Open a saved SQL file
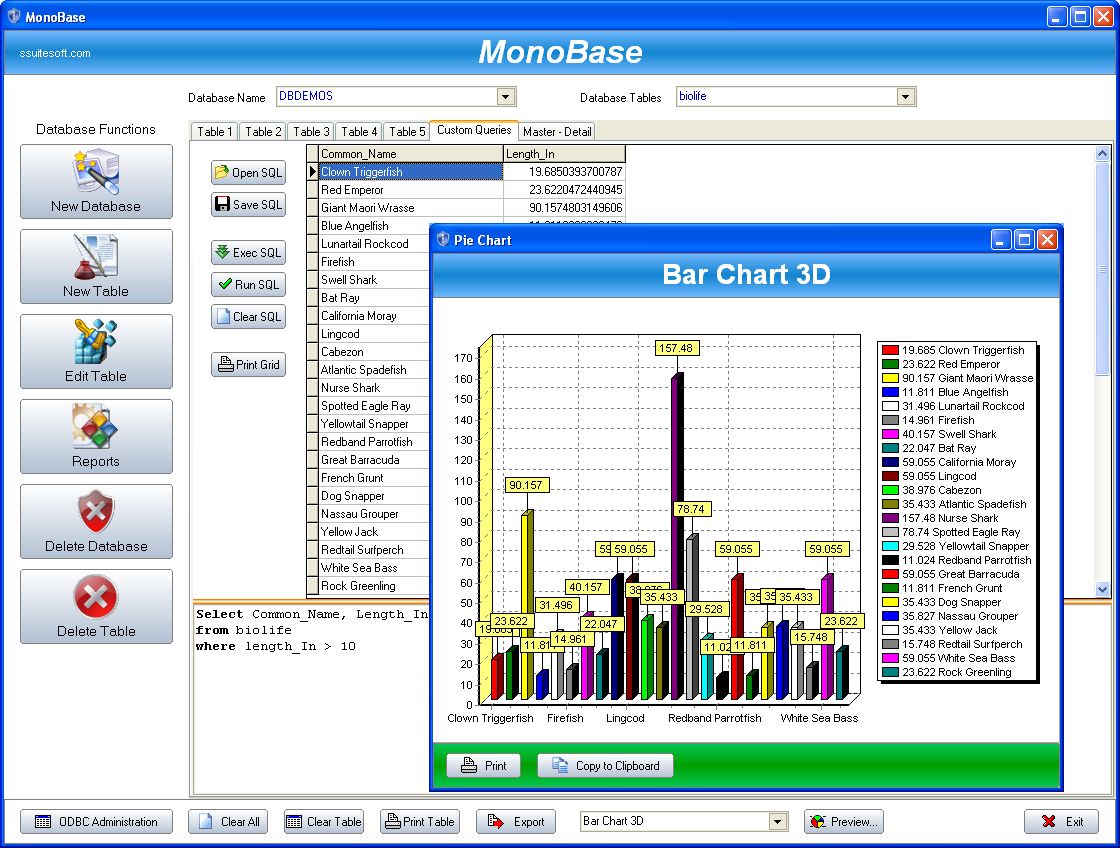This screenshot has width=1120, height=848. pos(248,172)
